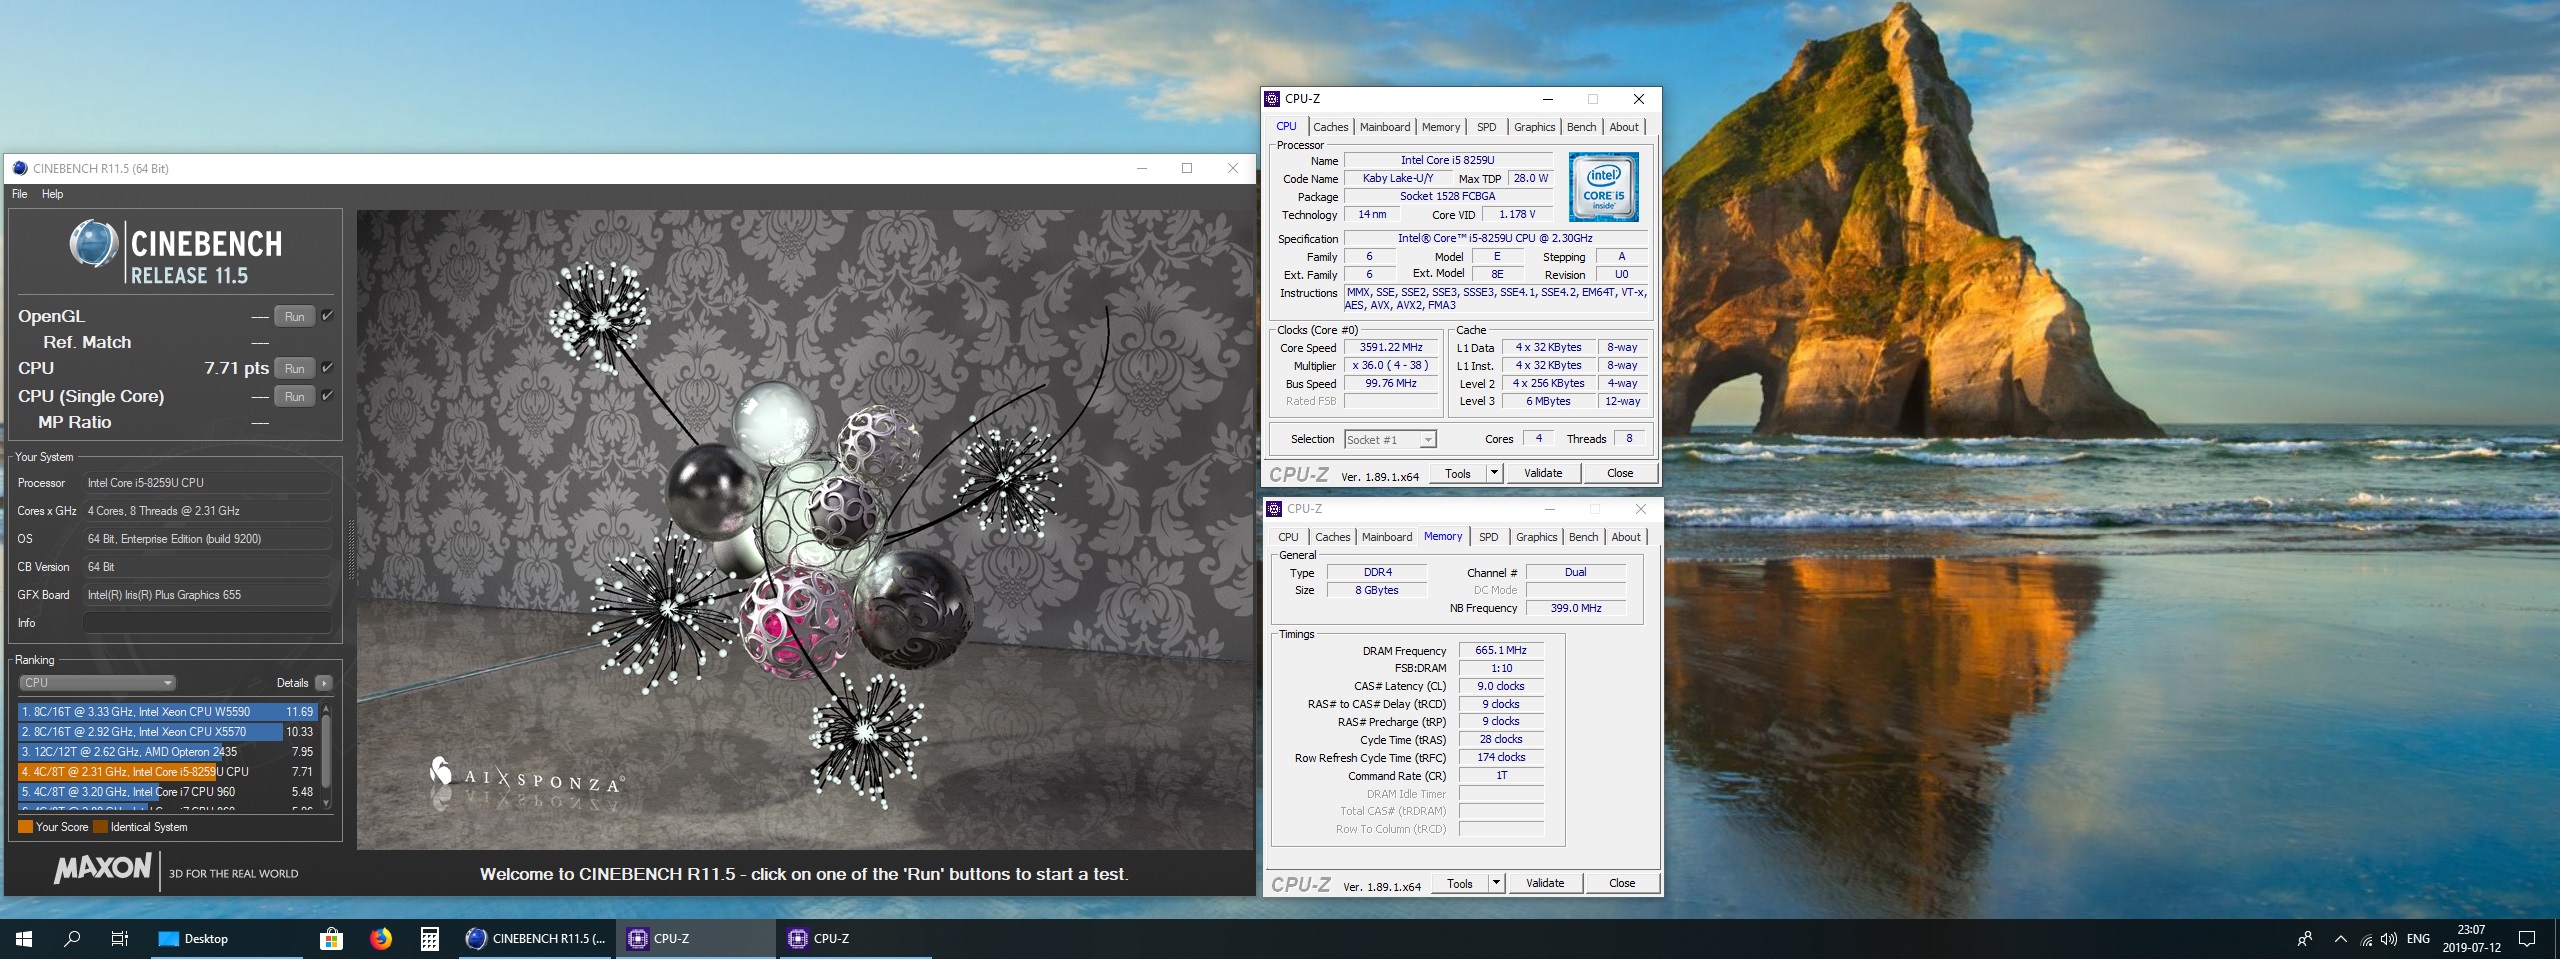
Task: Run the CPU (Single Core) benchmark
Action: [294, 396]
